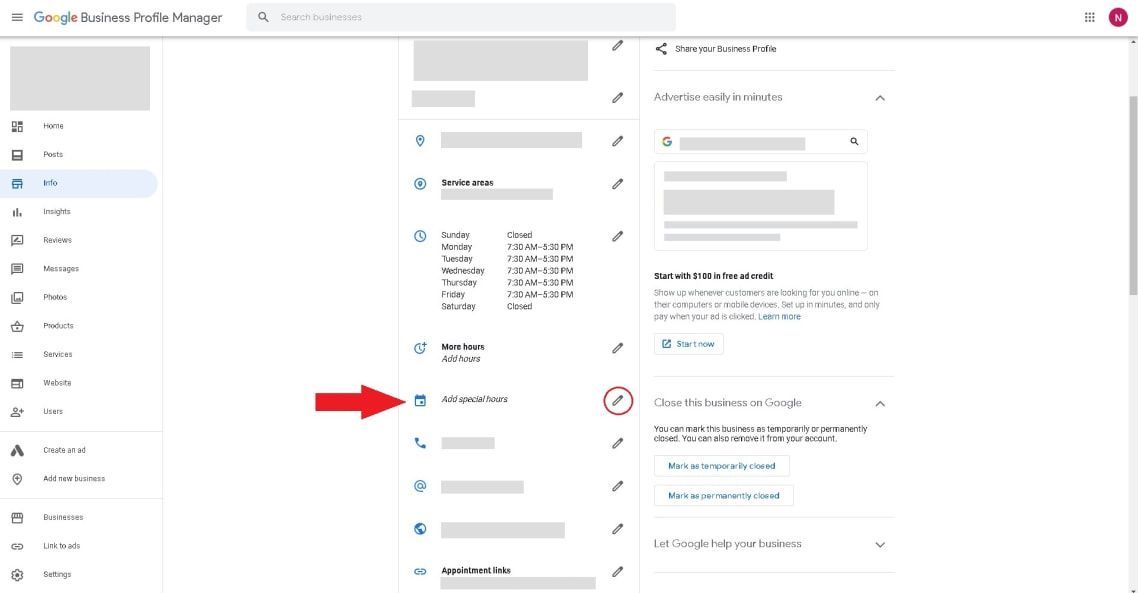The image size is (1138, 593).
Task: Click Mark as temporarily closed
Action: 721,466
